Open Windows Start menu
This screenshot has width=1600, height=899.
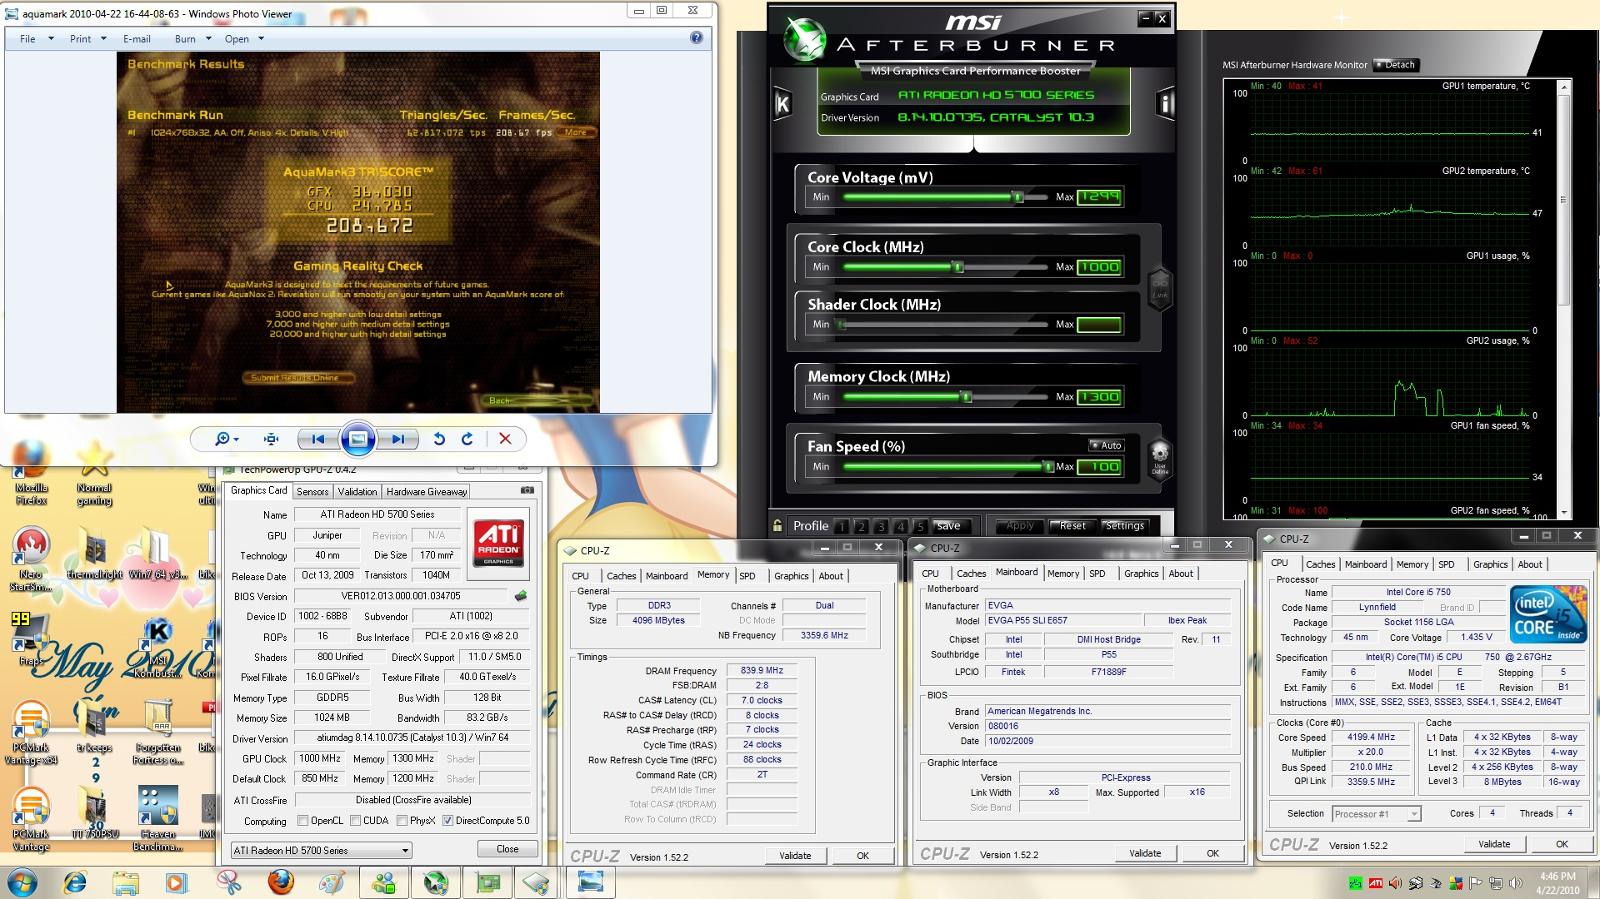pyautogui.click(x=22, y=883)
